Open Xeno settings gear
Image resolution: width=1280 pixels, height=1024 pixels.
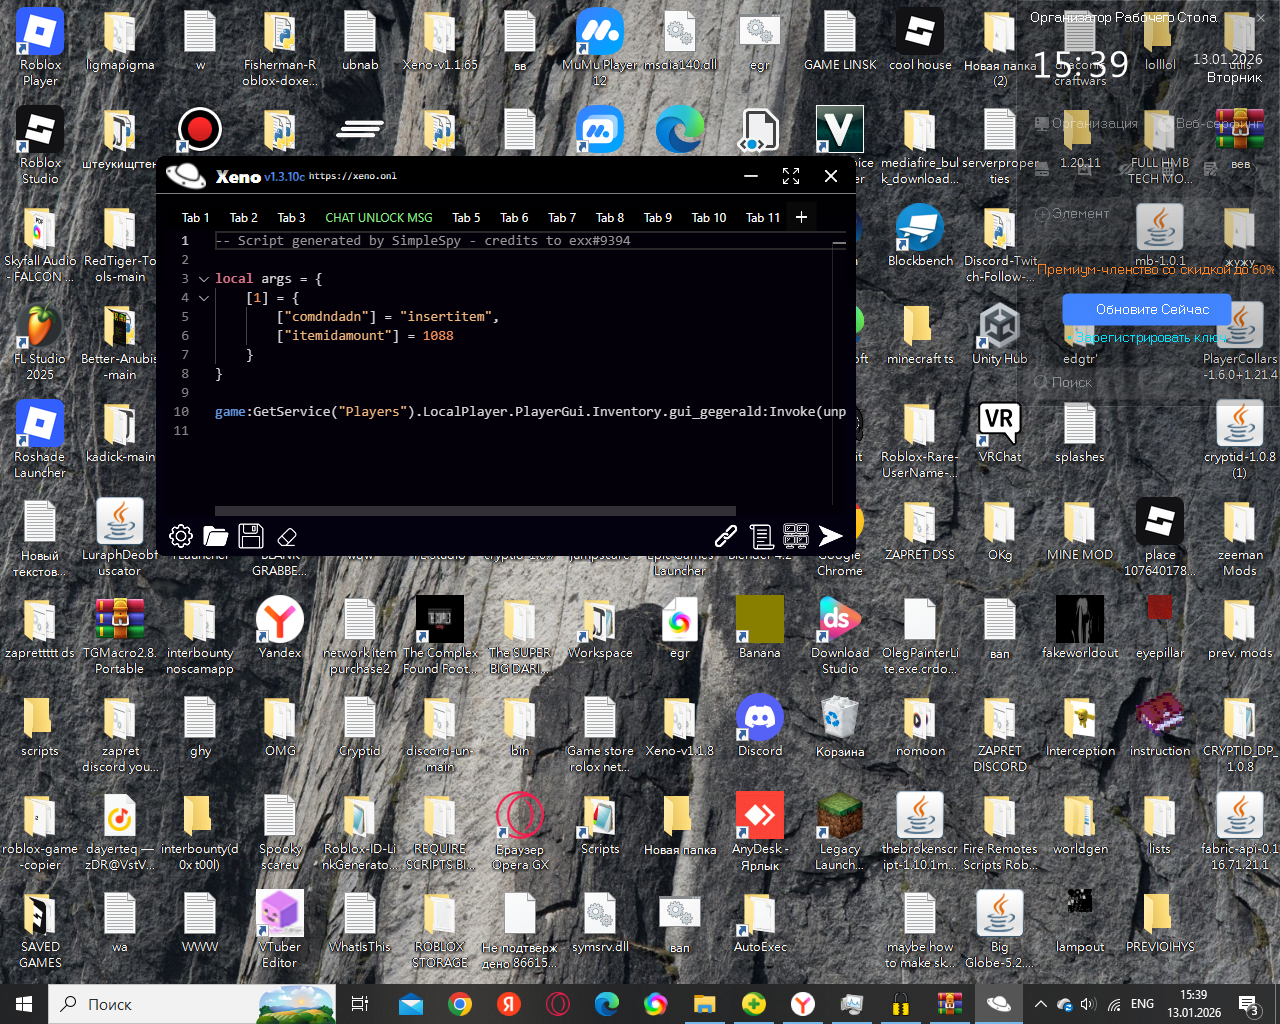tap(181, 536)
